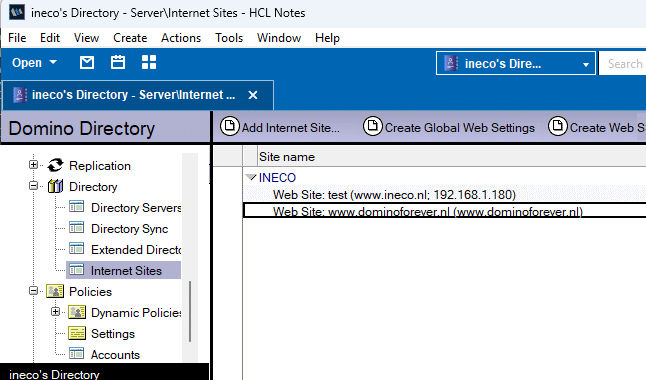This screenshot has height=380, width=646.
Task: Open the Create menu
Action: tap(130, 38)
